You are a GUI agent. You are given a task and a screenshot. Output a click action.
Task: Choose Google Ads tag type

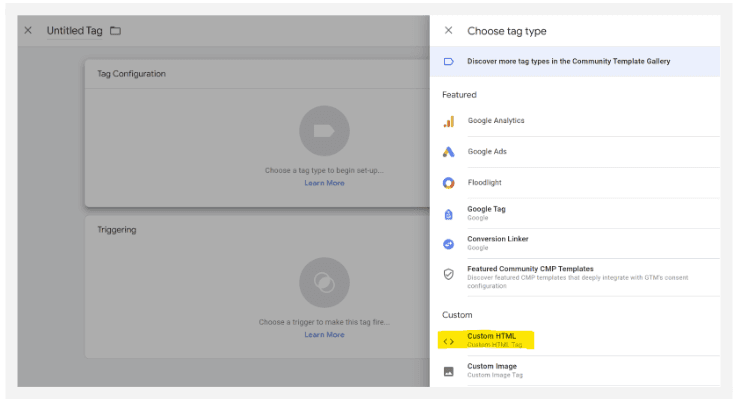pos(581,152)
